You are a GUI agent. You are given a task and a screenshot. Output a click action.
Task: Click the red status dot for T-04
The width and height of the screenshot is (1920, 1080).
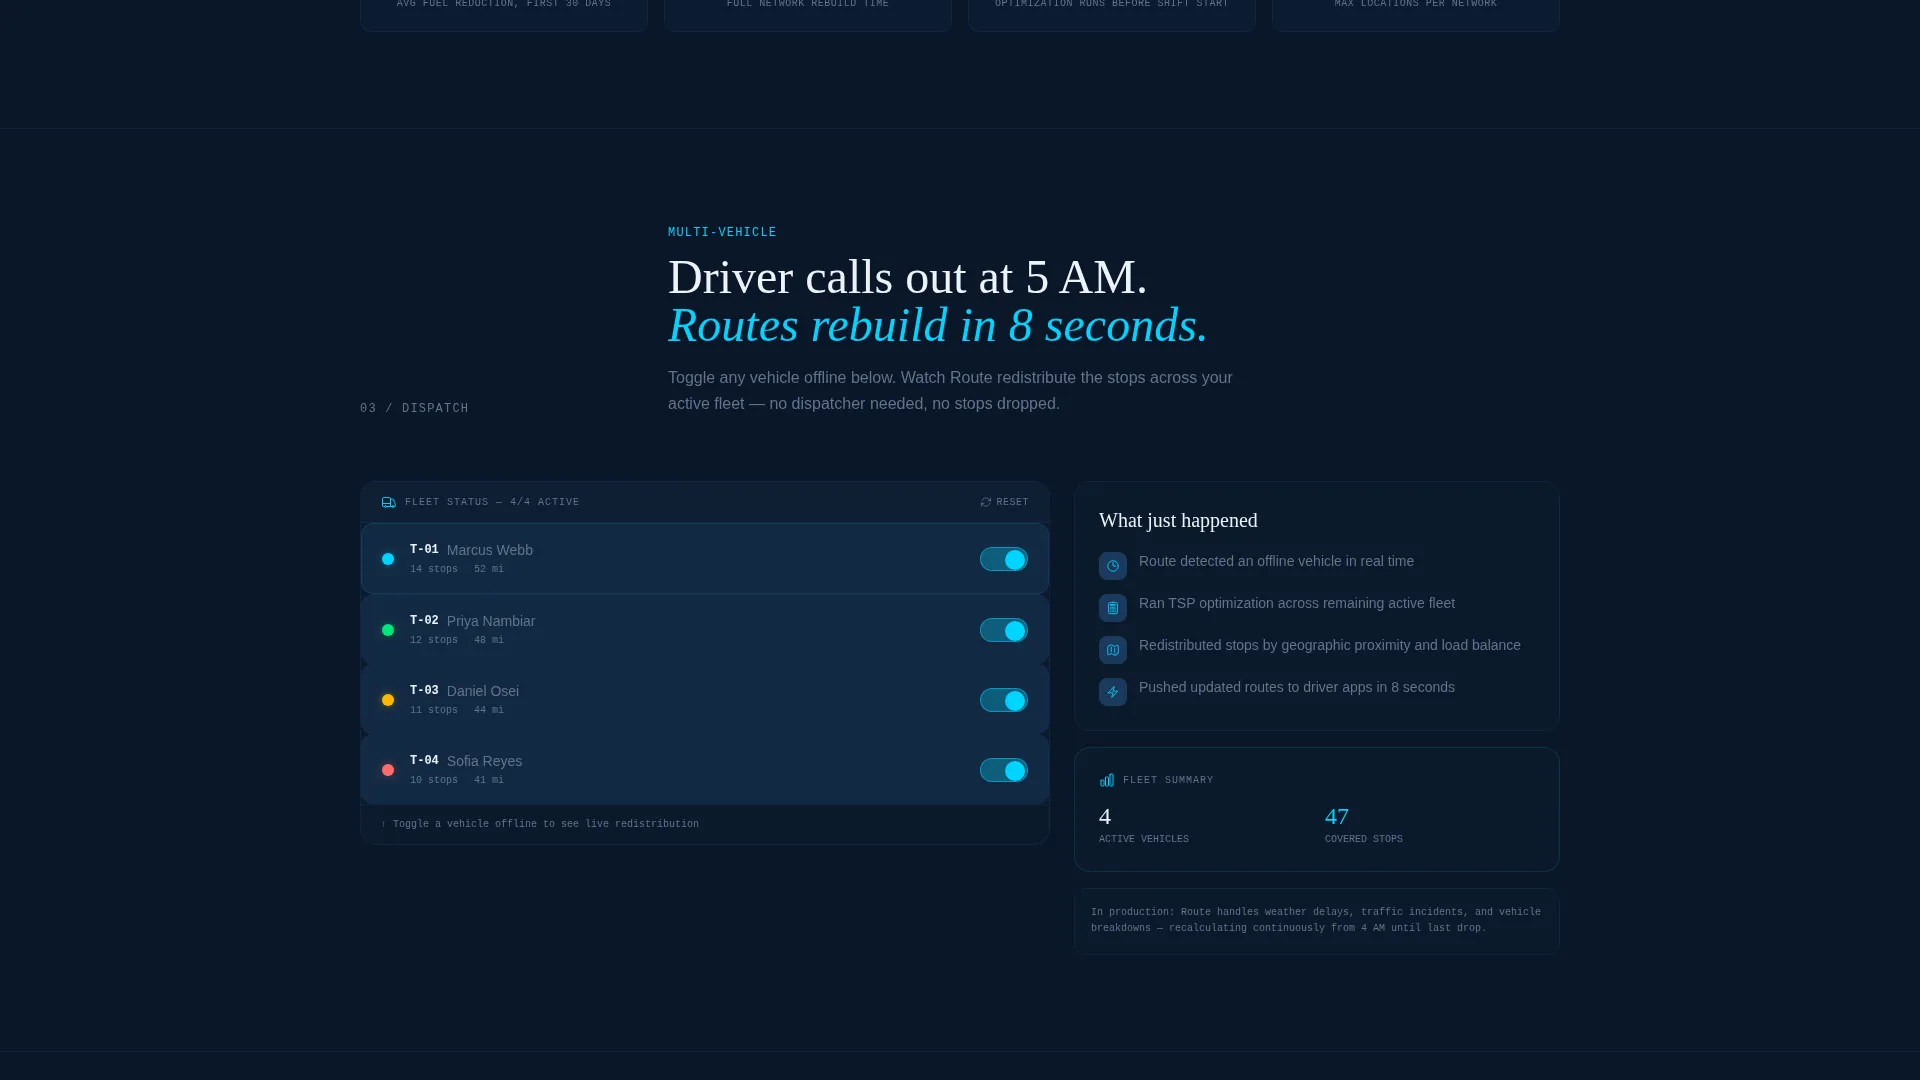coord(388,770)
